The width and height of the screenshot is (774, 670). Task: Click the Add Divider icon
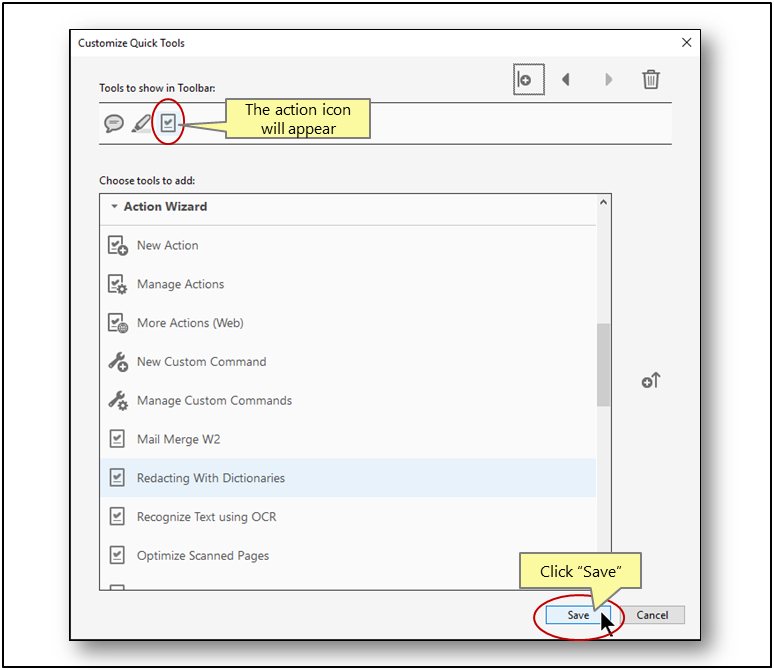[529, 79]
